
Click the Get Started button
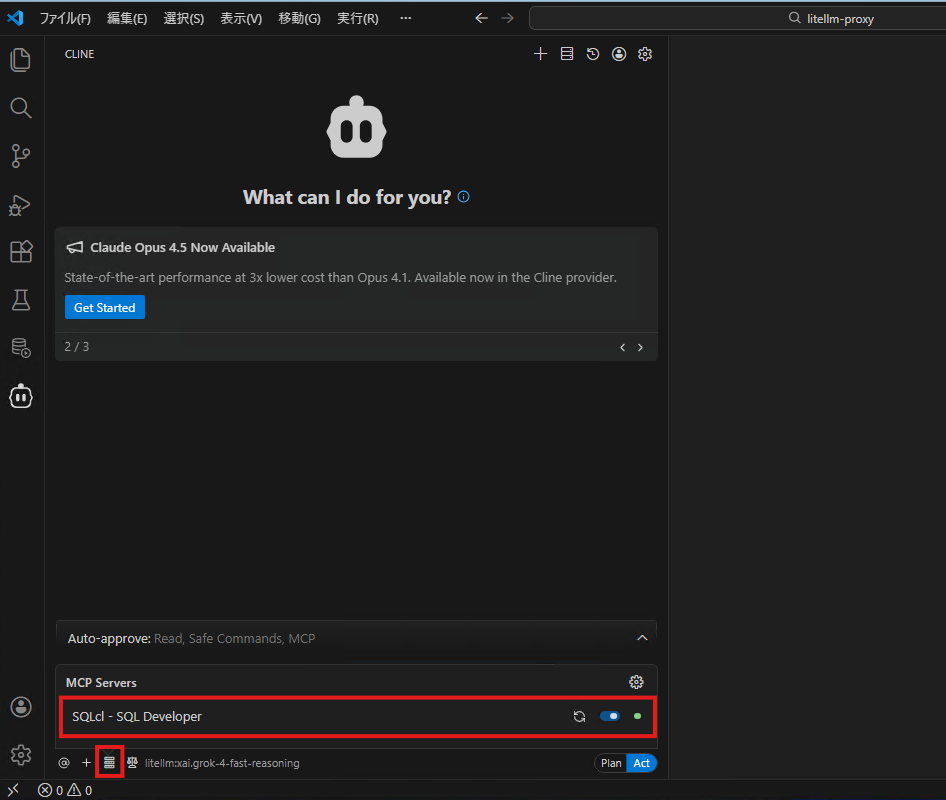click(105, 308)
